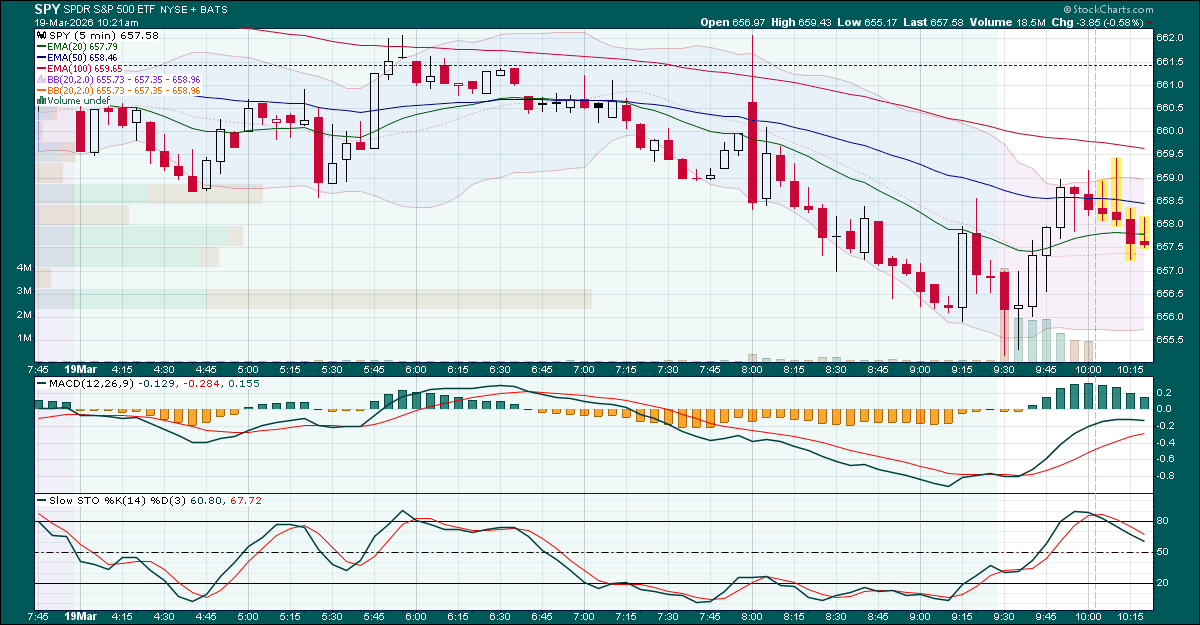Click the 19-Mar-2026 10:21am timestamp

[x=88, y=21]
